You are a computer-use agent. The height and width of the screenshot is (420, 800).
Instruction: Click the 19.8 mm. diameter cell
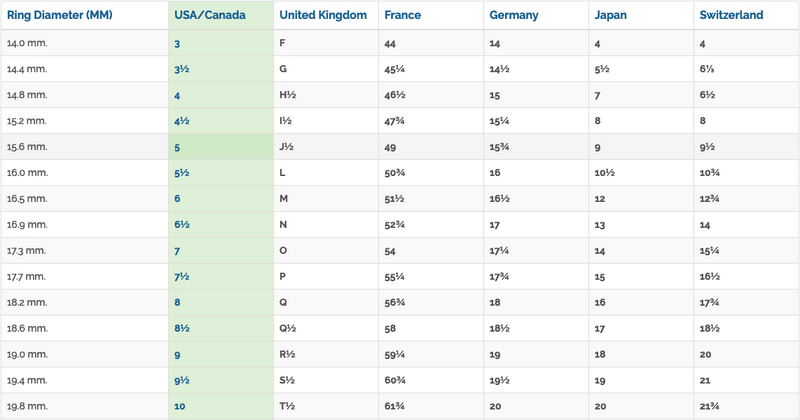point(26,407)
